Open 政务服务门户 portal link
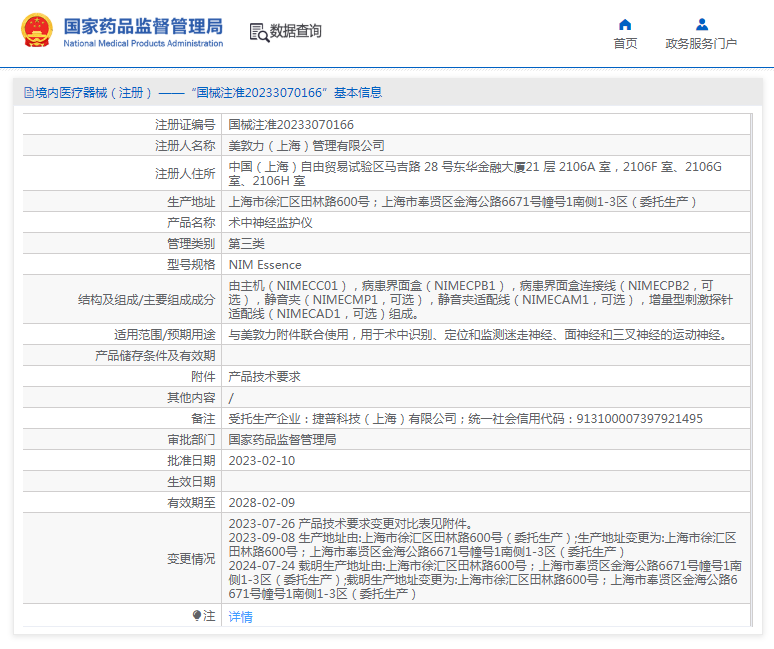Viewport: 774px width, 649px height. pos(701,44)
